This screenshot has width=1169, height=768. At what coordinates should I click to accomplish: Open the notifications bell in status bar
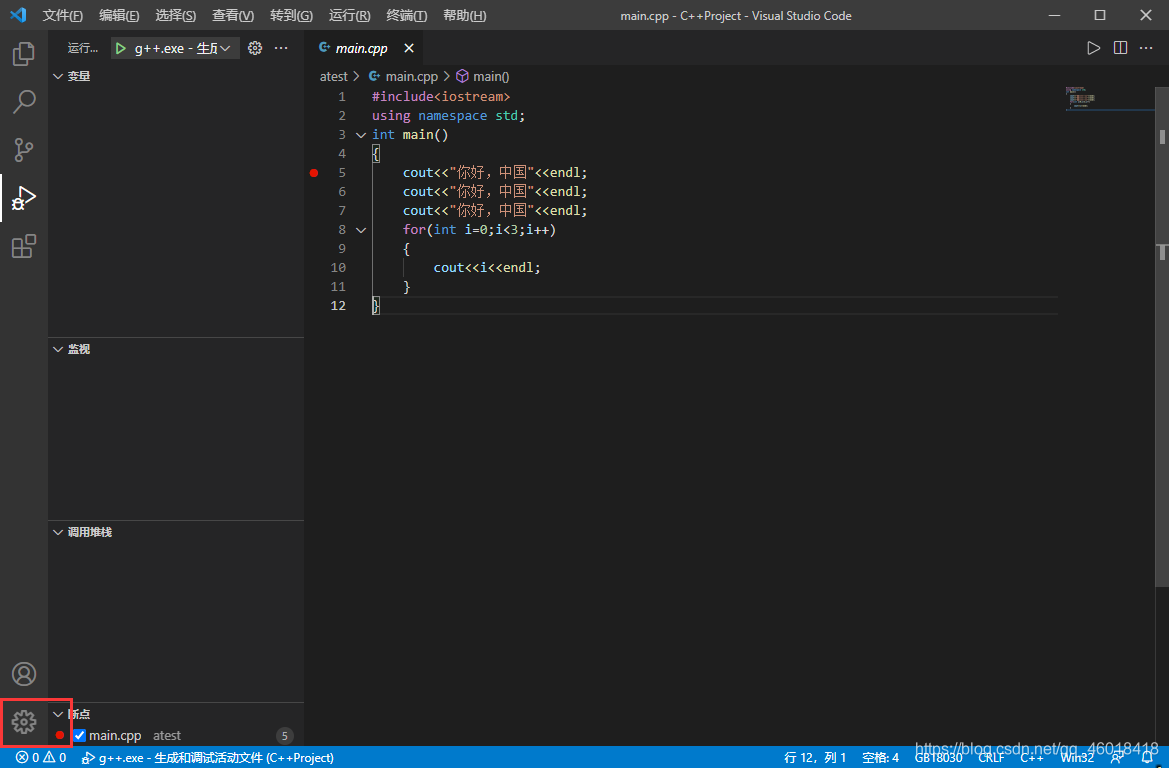(1147, 758)
